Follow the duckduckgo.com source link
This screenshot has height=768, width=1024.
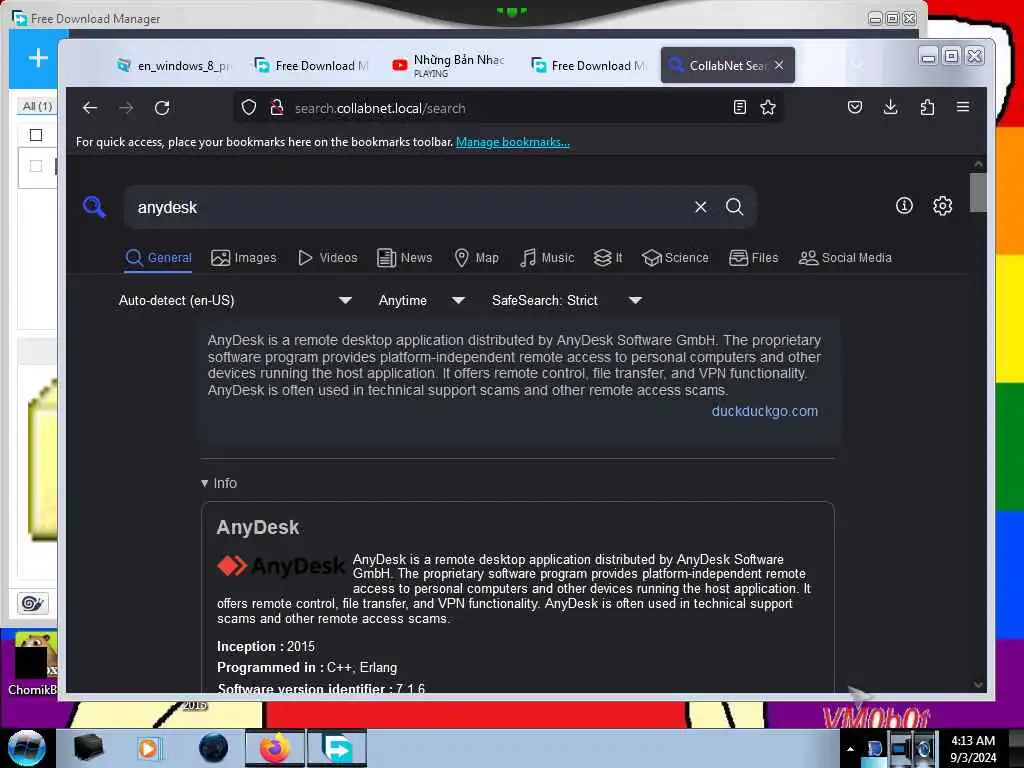pos(765,411)
